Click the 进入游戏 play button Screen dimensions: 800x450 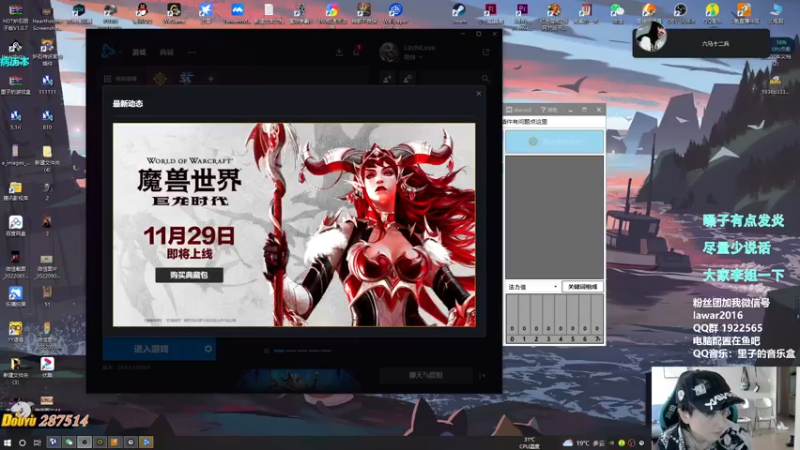point(151,349)
